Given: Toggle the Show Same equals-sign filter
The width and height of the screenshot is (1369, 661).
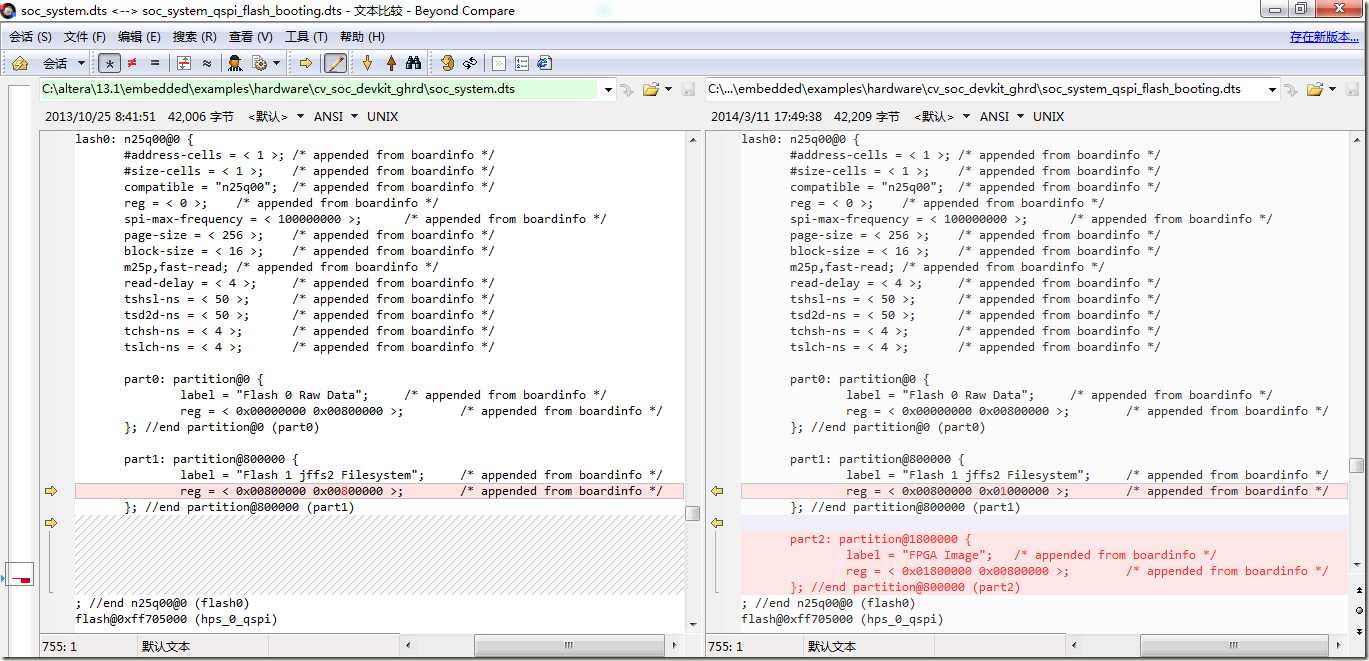Looking at the screenshot, I should click(x=154, y=63).
